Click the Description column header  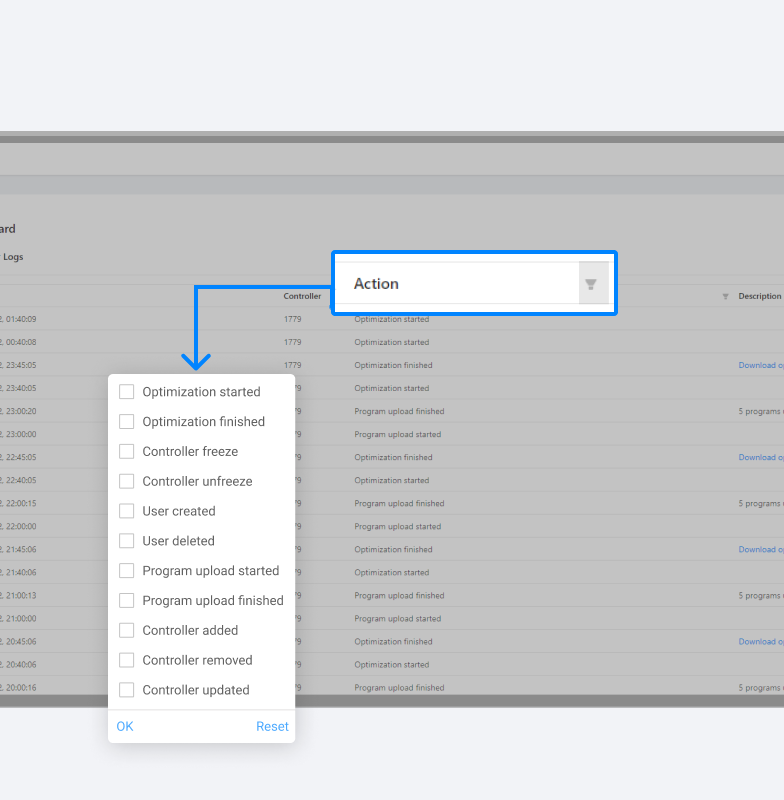(x=760, y=296)
